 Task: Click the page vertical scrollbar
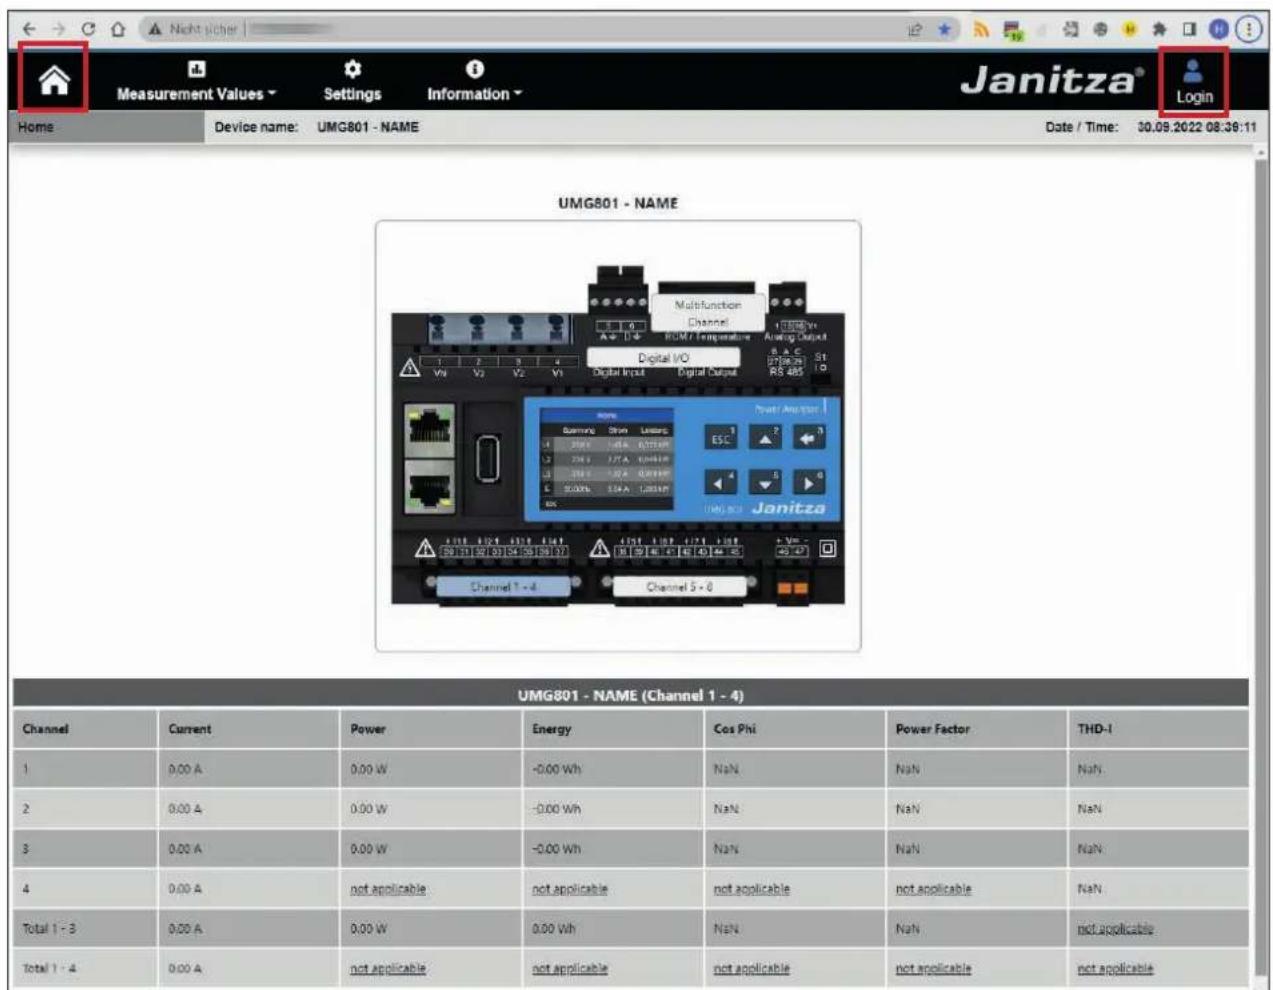1260,567
